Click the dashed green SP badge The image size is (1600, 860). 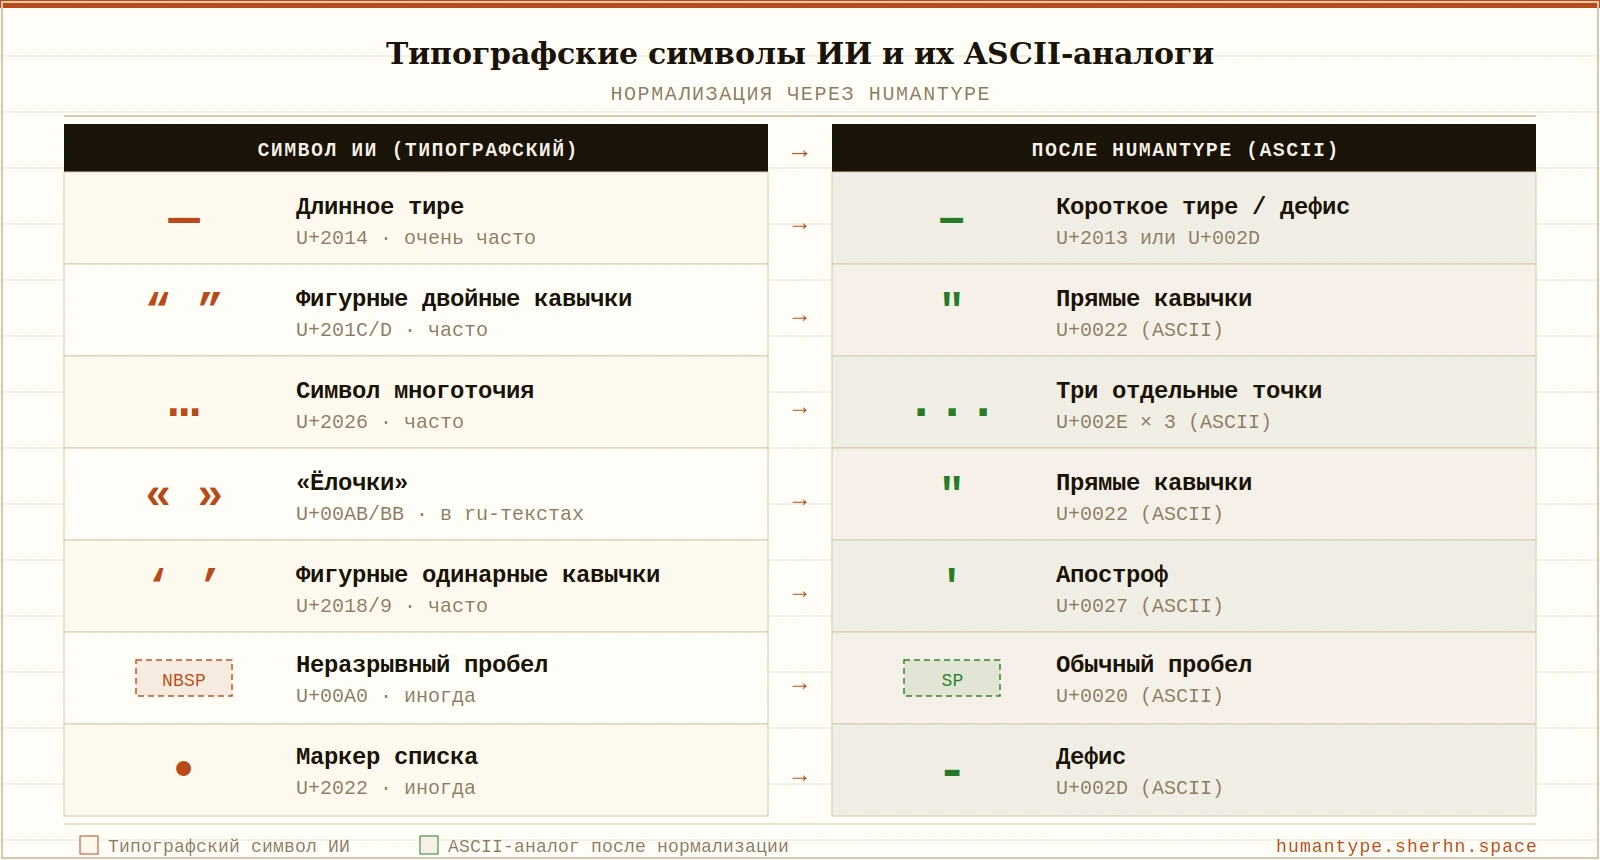pos(952,679)
